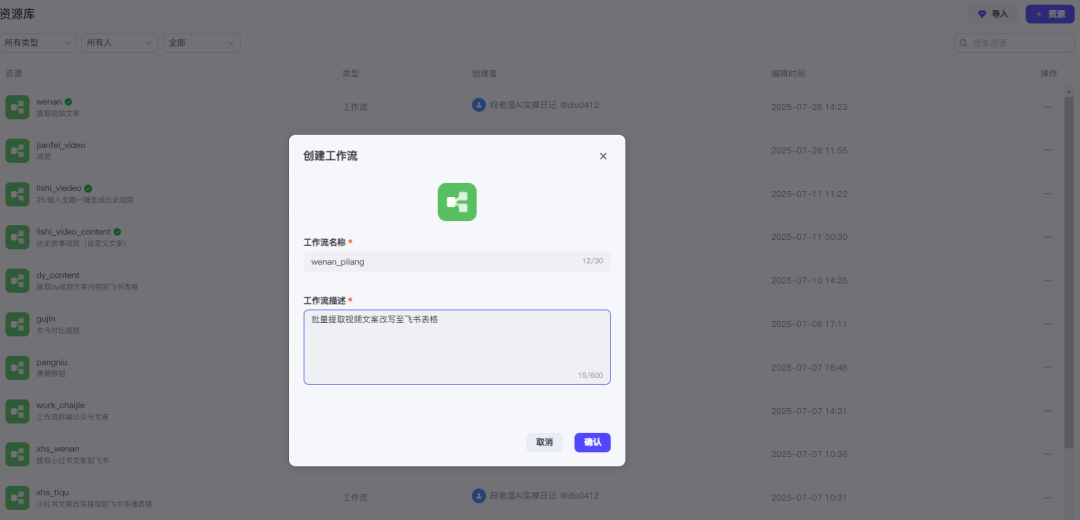The height and width of the screenshot is (520, 1080).
Task: Open the 所有类型 filter dropdown
Action: pyautogui.click(x=38, y=43)
